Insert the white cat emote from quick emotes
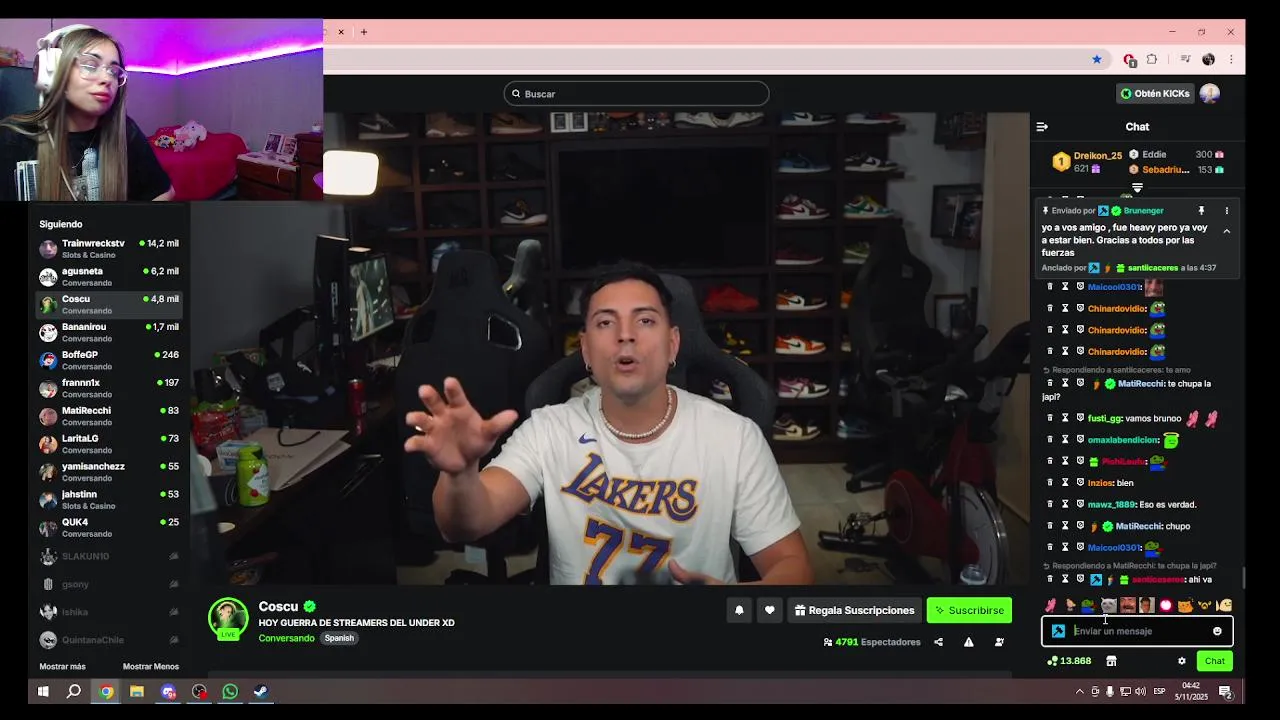The height and width of the screenshot is (720, 1280). pos(1108,605)
